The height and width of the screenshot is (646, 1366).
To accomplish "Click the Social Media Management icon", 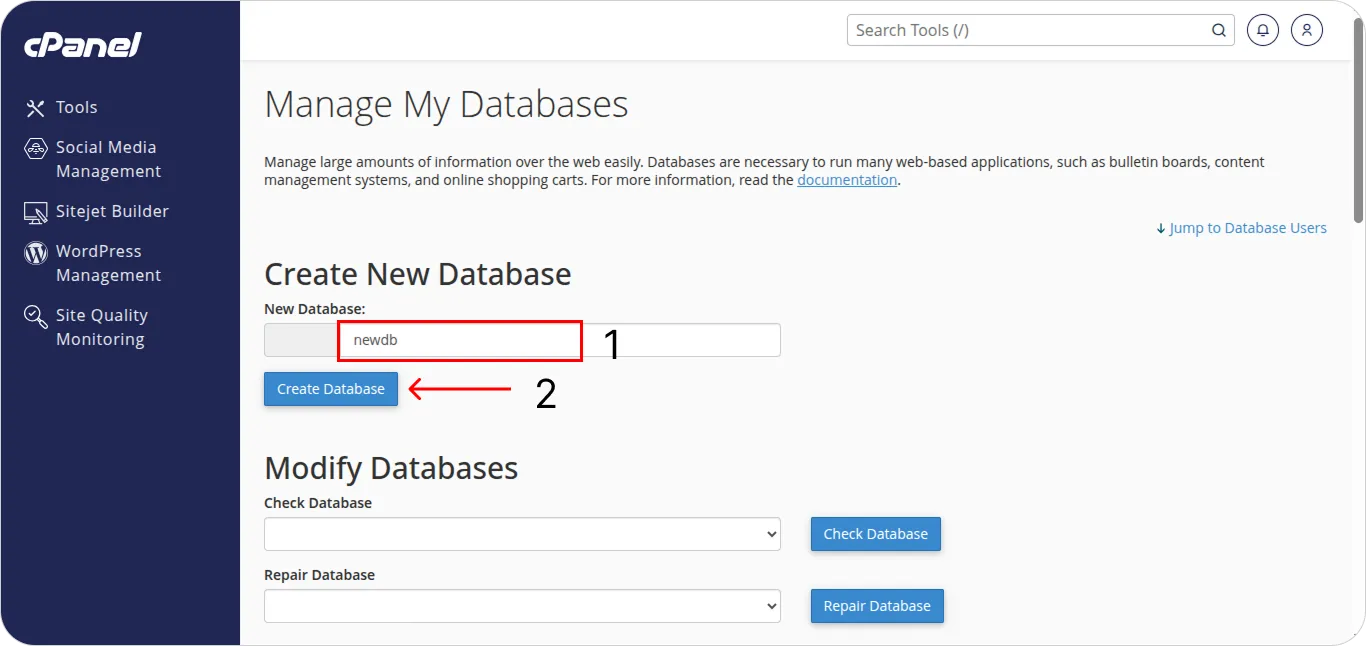I will pos(36,148).
